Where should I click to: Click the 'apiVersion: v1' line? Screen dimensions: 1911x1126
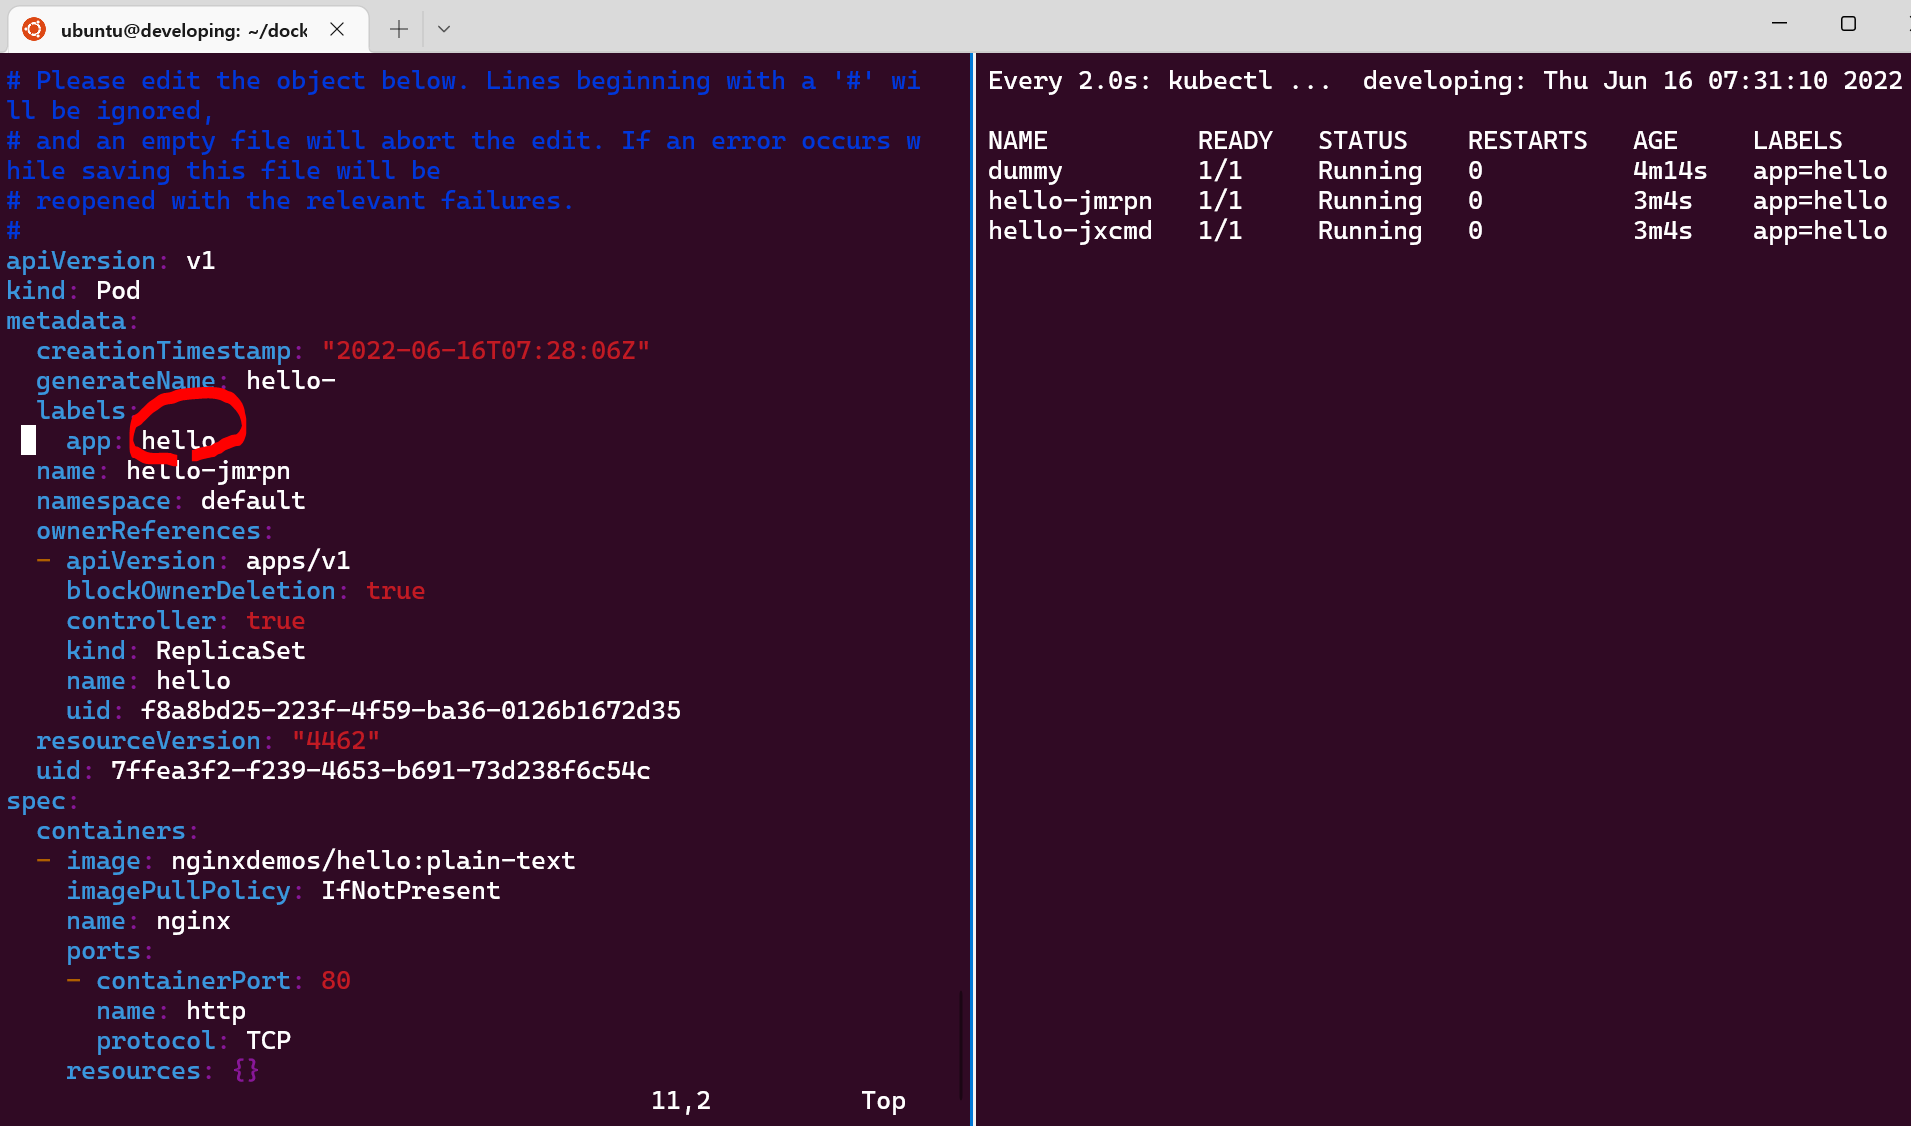[111, 261]
